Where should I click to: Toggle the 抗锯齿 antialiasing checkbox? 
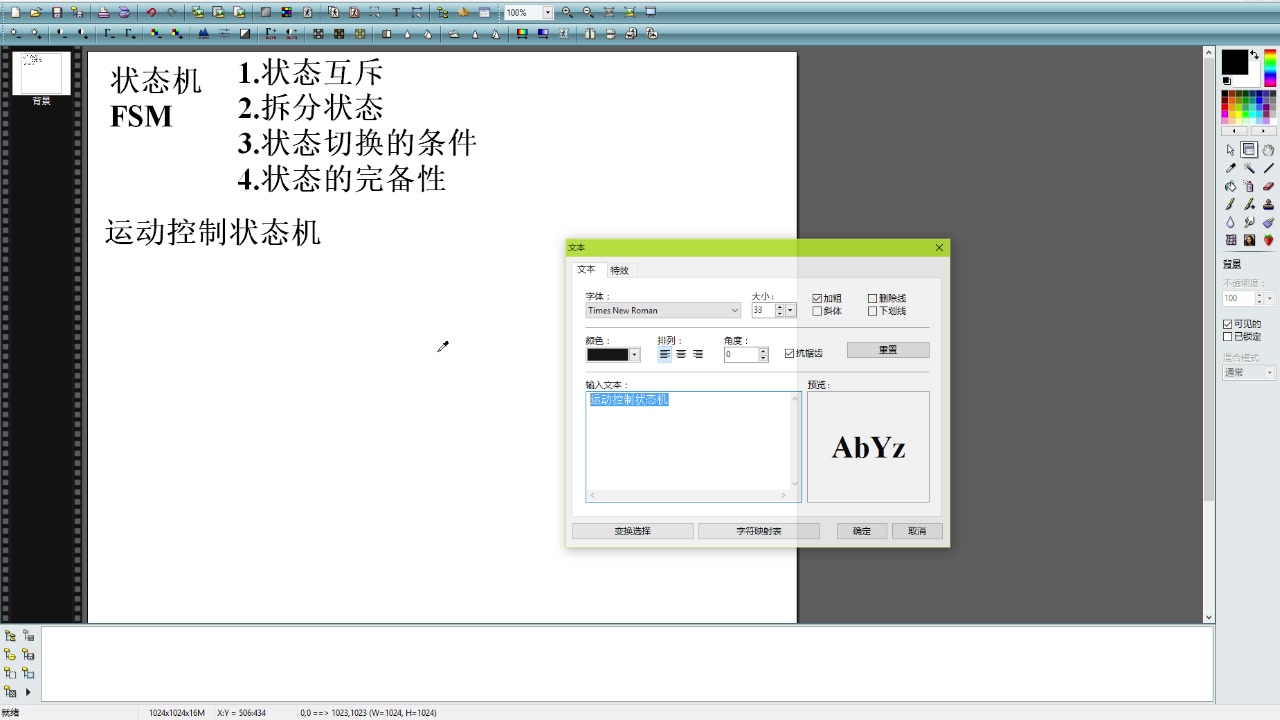point(790,353)
